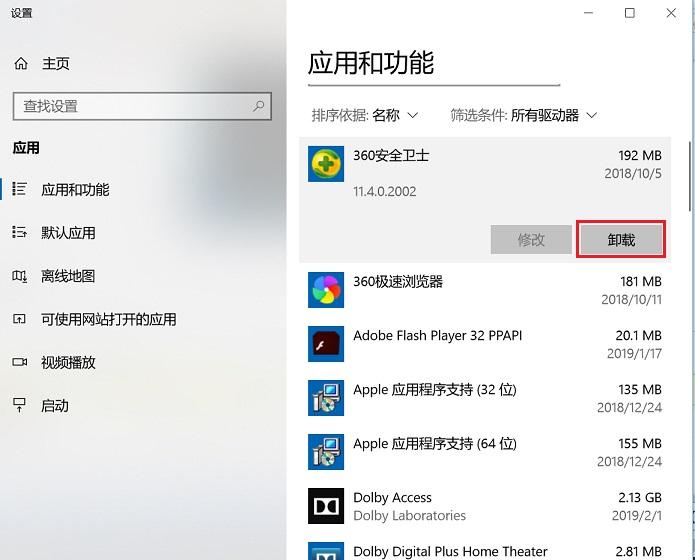Select Adobe Flash Player 32 PPAPI entry name
The width and height of the screenshot is (695, 560).
[437, 336]
